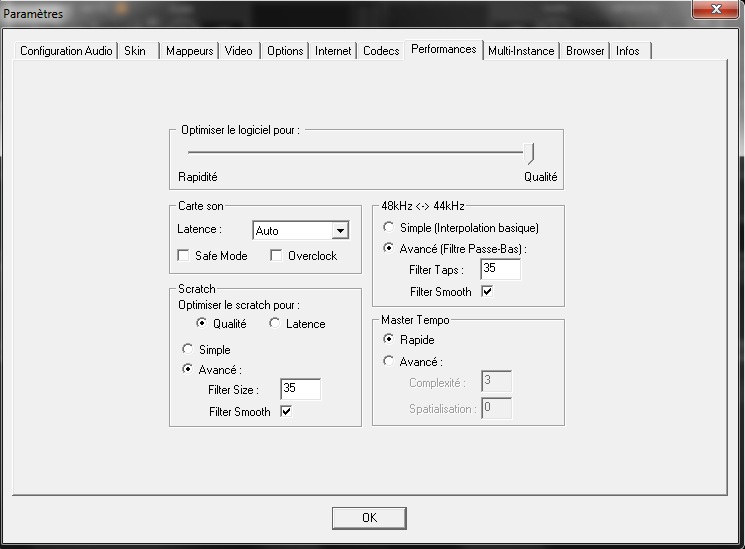
Task: Uncheck Filter Smooth under 48kHz section
Action: (x=487, y=292)
